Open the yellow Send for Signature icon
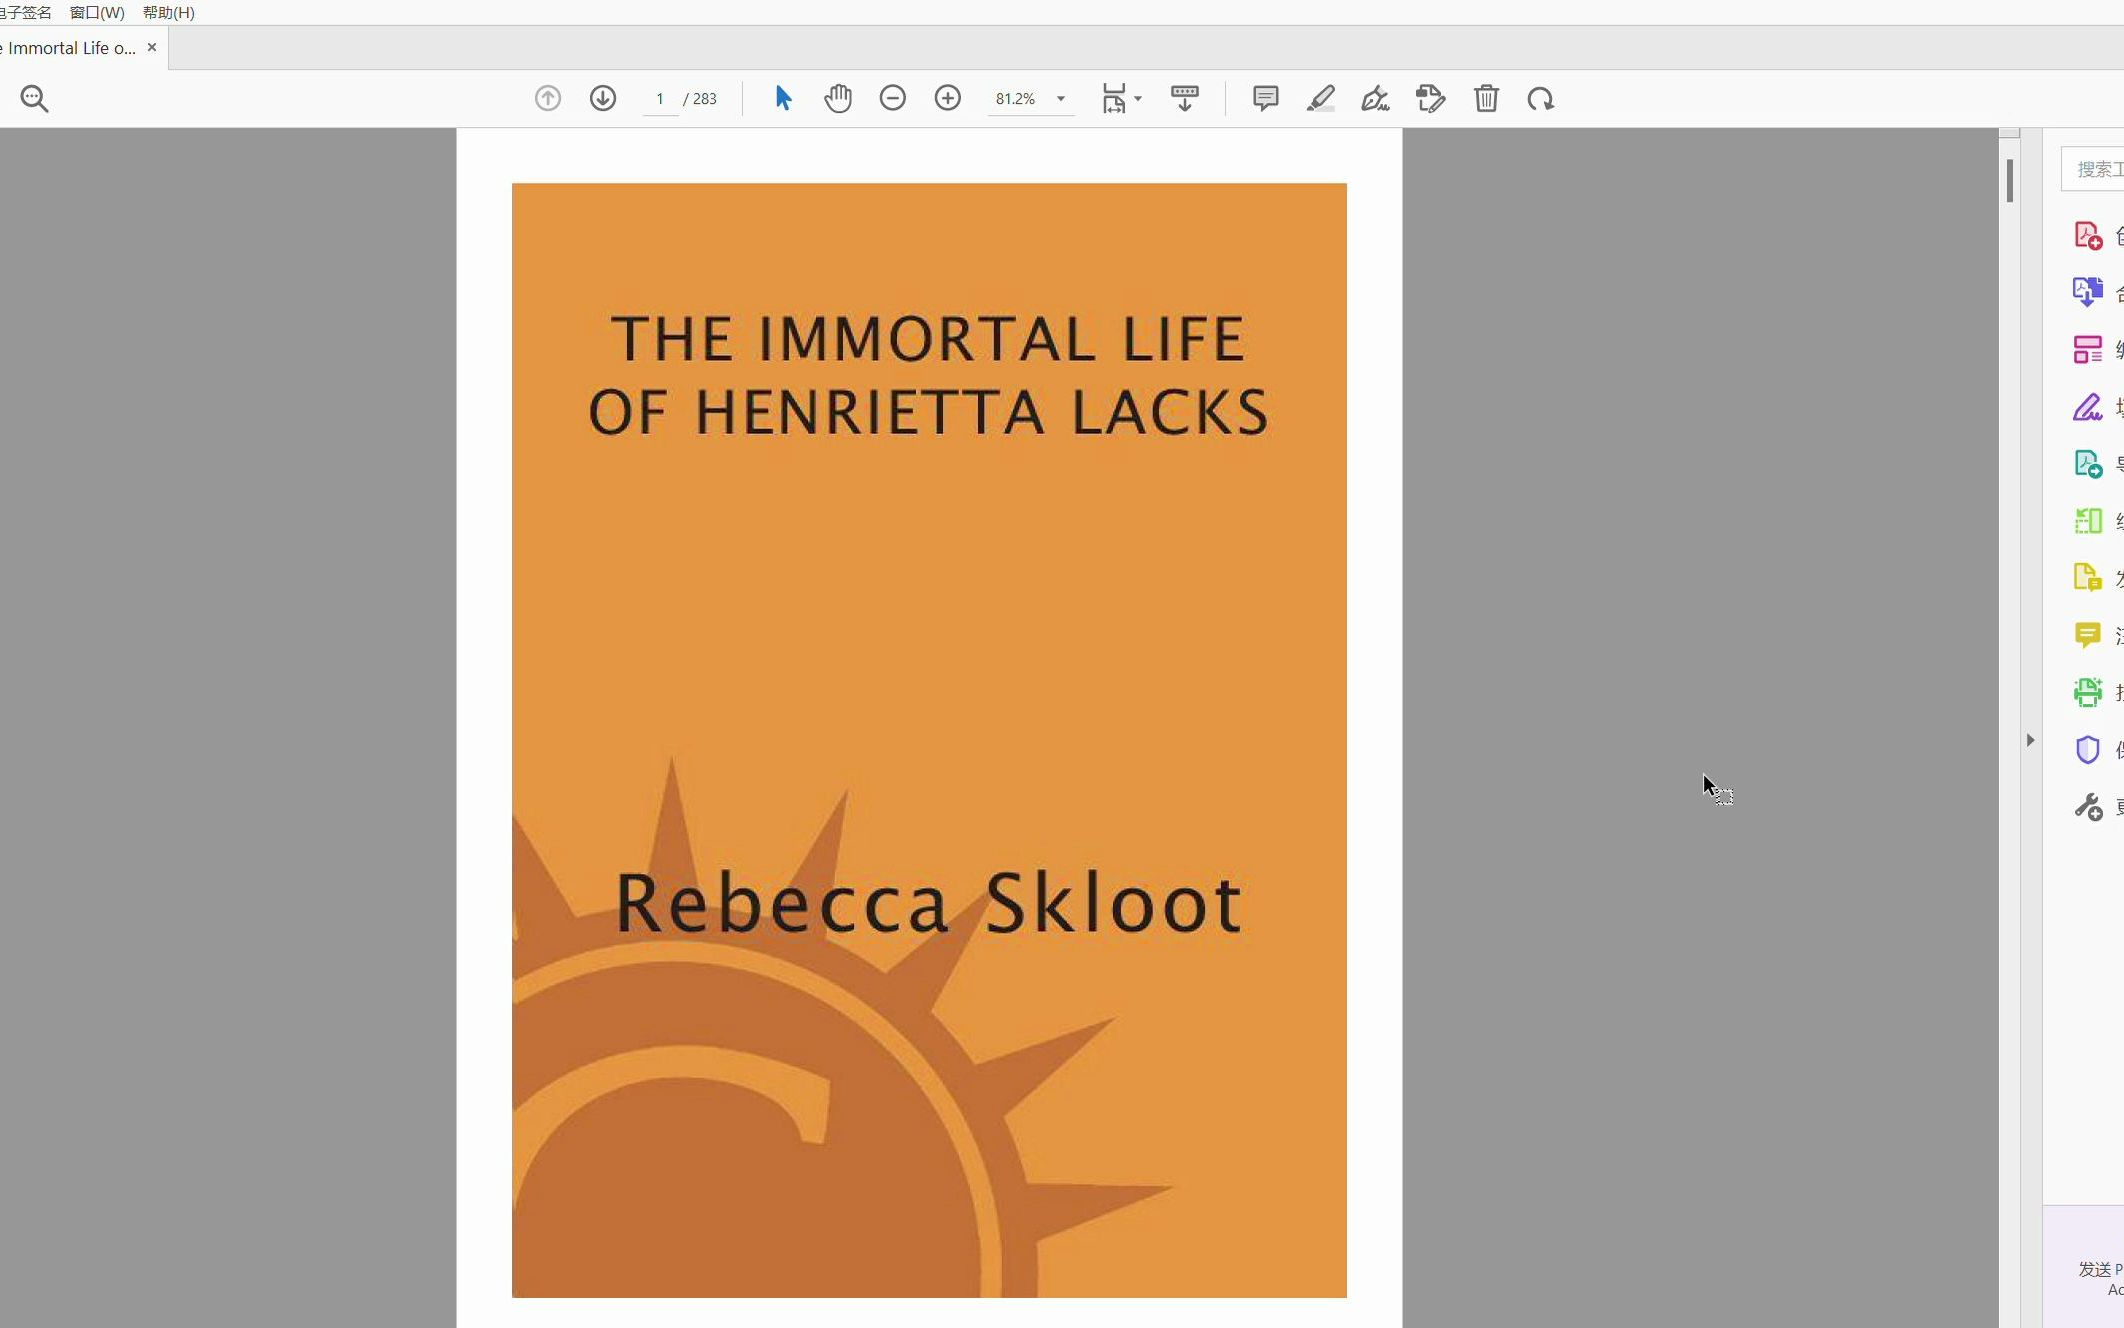This screenshot has width=2124, height=1328. [x=2088, y=578]
